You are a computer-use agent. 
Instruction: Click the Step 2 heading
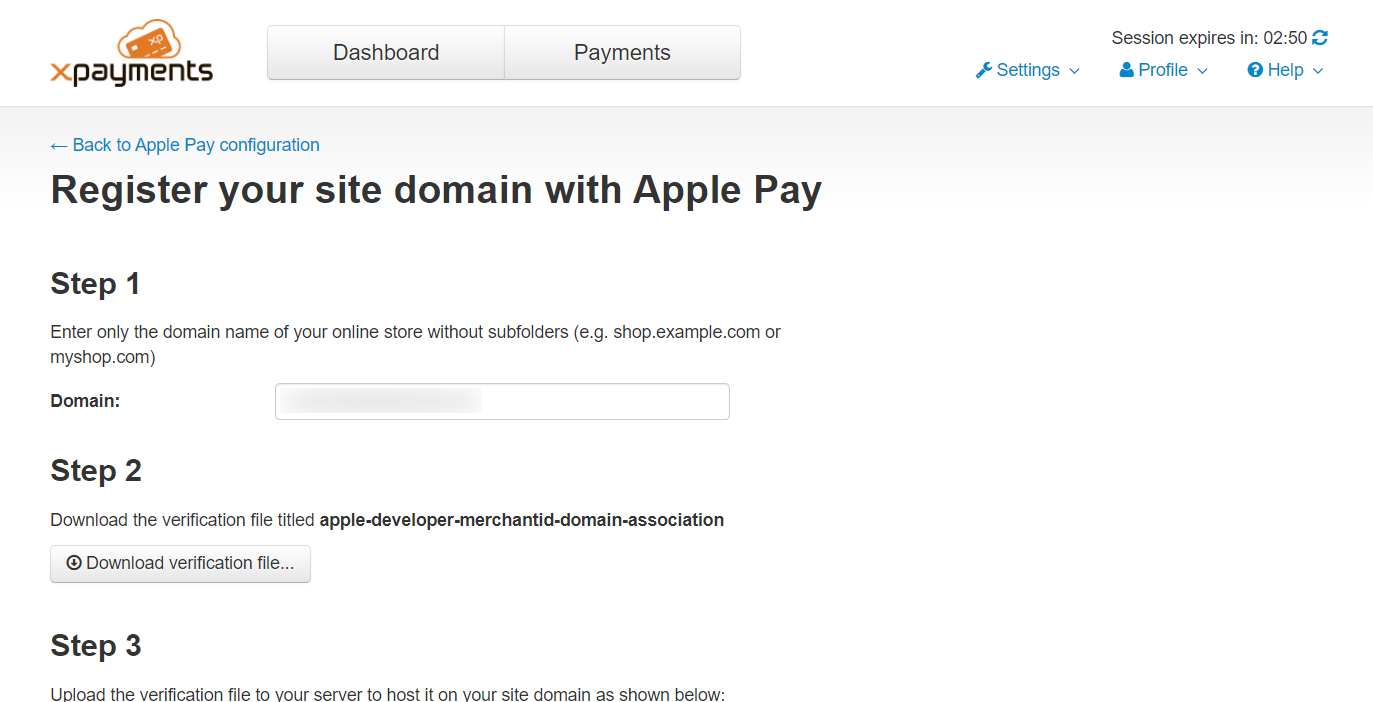[x=96, y=471]
